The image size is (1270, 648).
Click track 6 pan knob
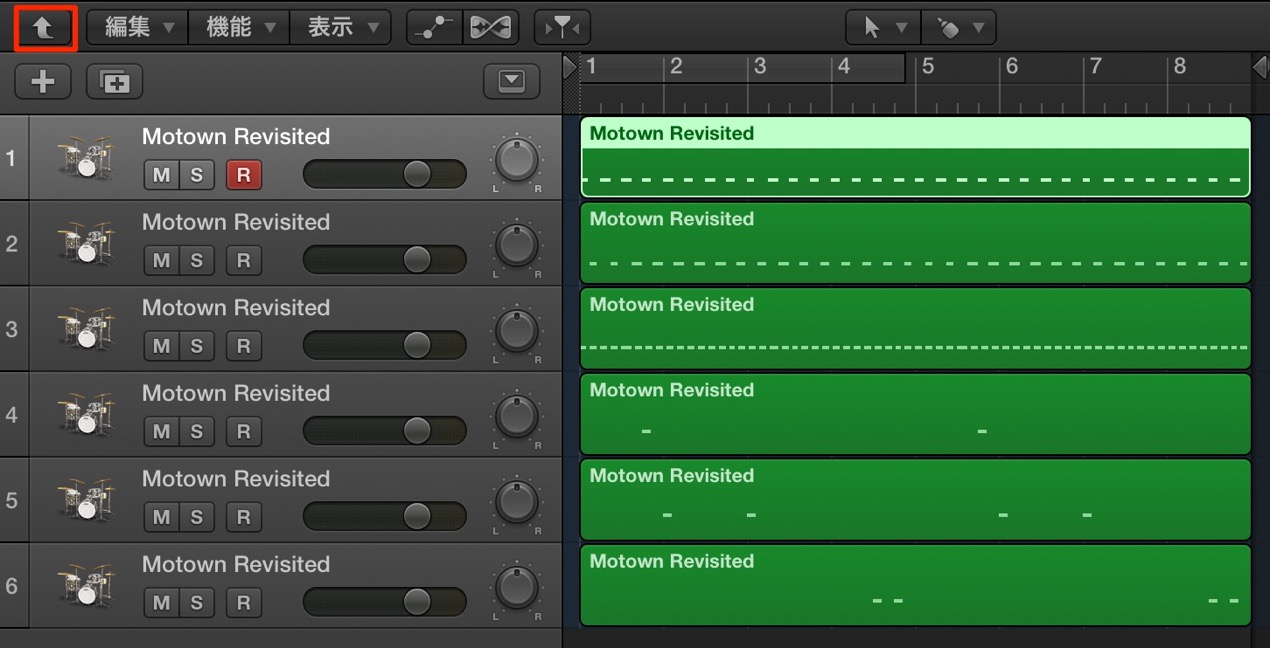tap(517, 588)
